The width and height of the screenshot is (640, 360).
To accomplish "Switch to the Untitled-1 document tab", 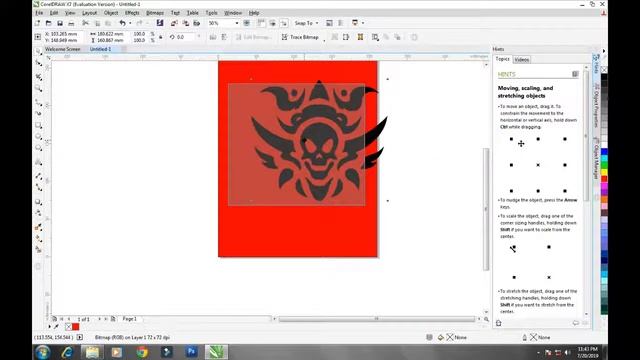I will 100,49.
